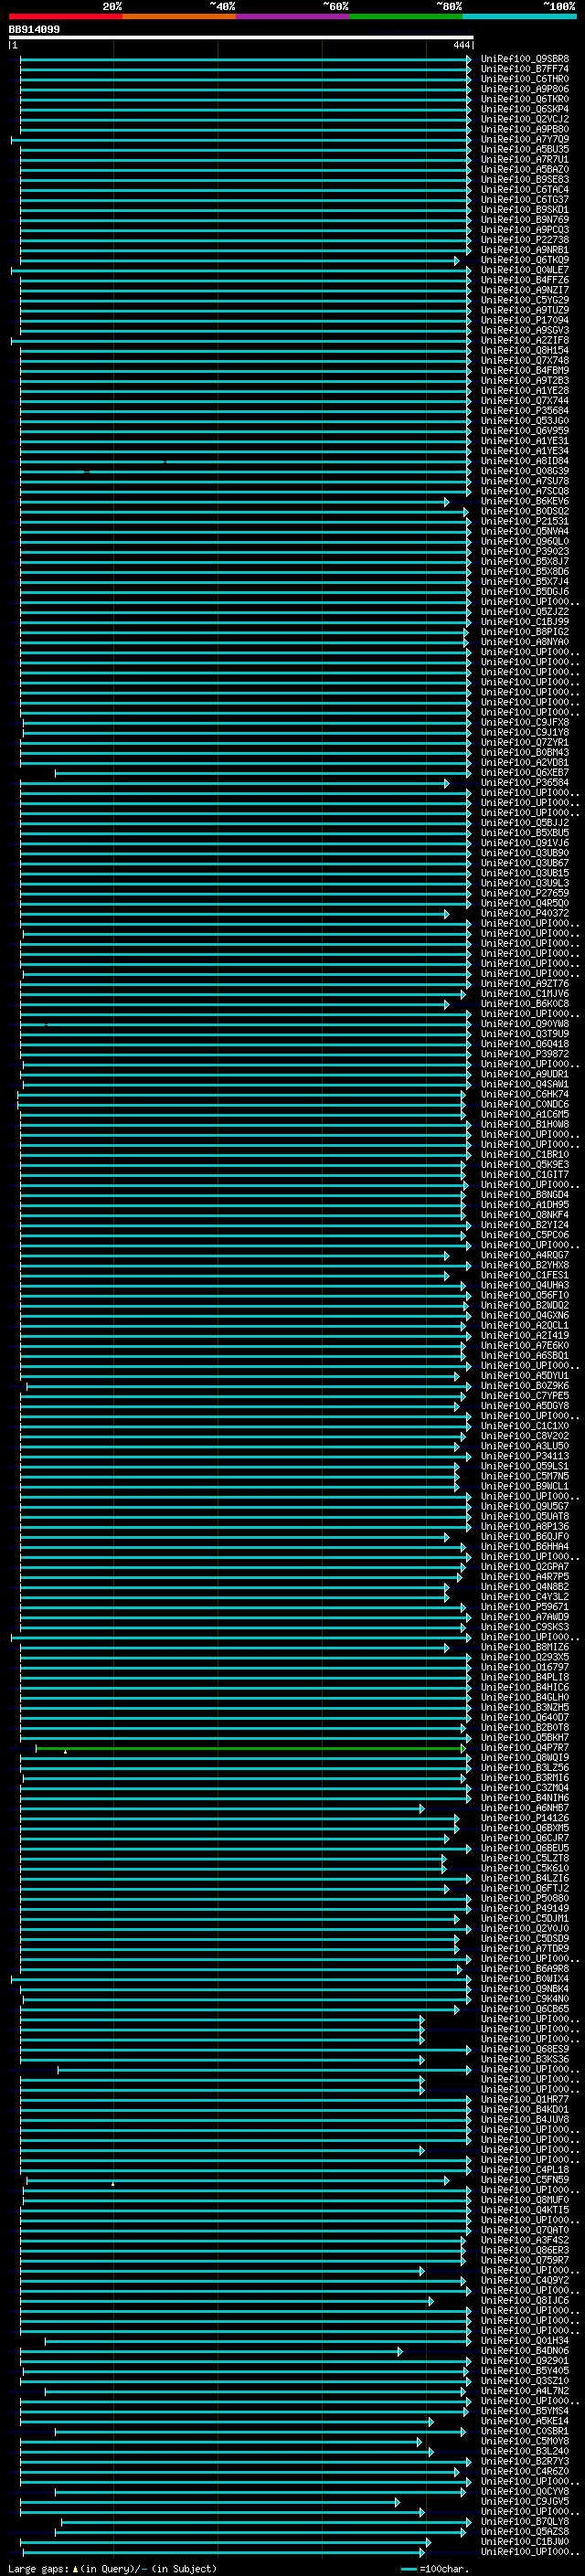Click the UniRef100_Q9NBK4 label
Image resolution: width=585 pixels, height=2576 pixels.
coord(525,1989)
